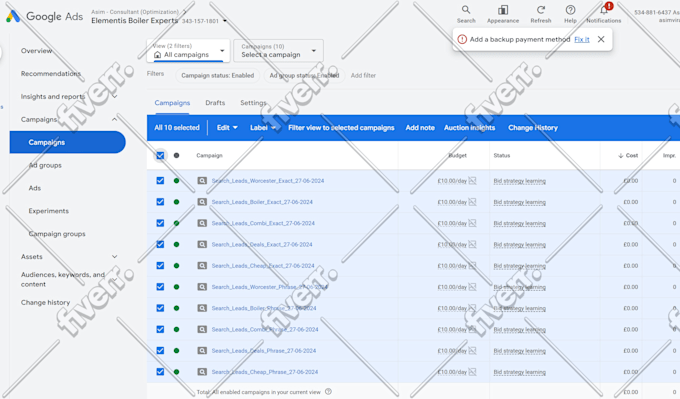Click the budget chart icon for Search_Leads_Worcester_Exact
Screen dimensions: 680x399
point(472,180)
